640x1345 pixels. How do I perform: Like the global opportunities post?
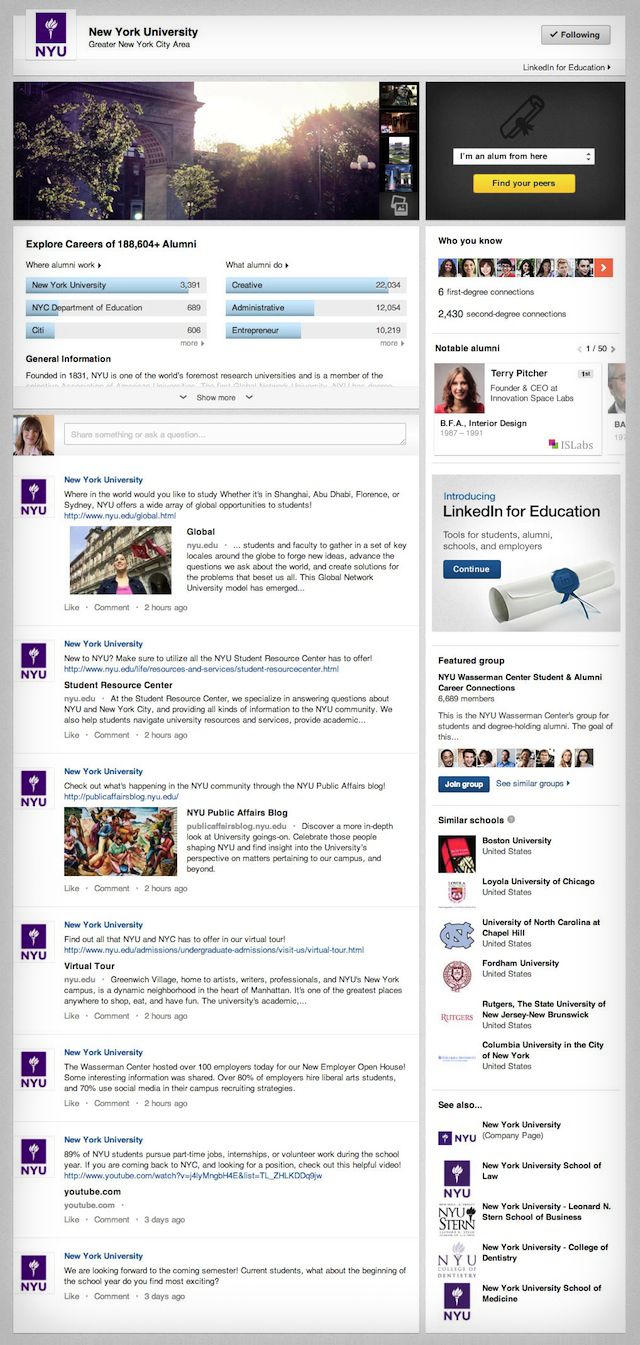click(72, 607)
